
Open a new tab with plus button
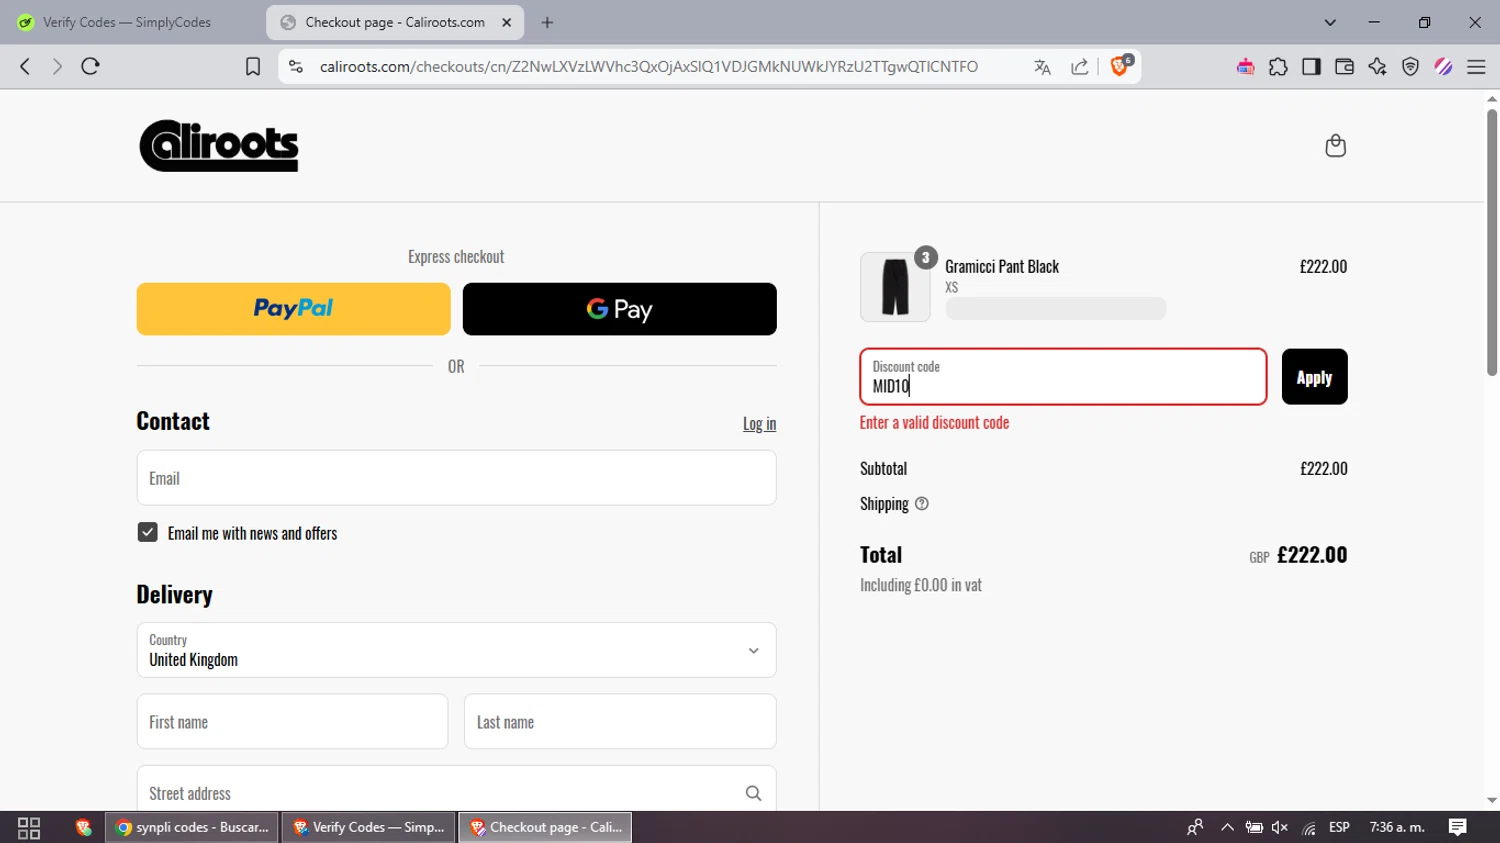pyautogui.click(x=547, y=22)
